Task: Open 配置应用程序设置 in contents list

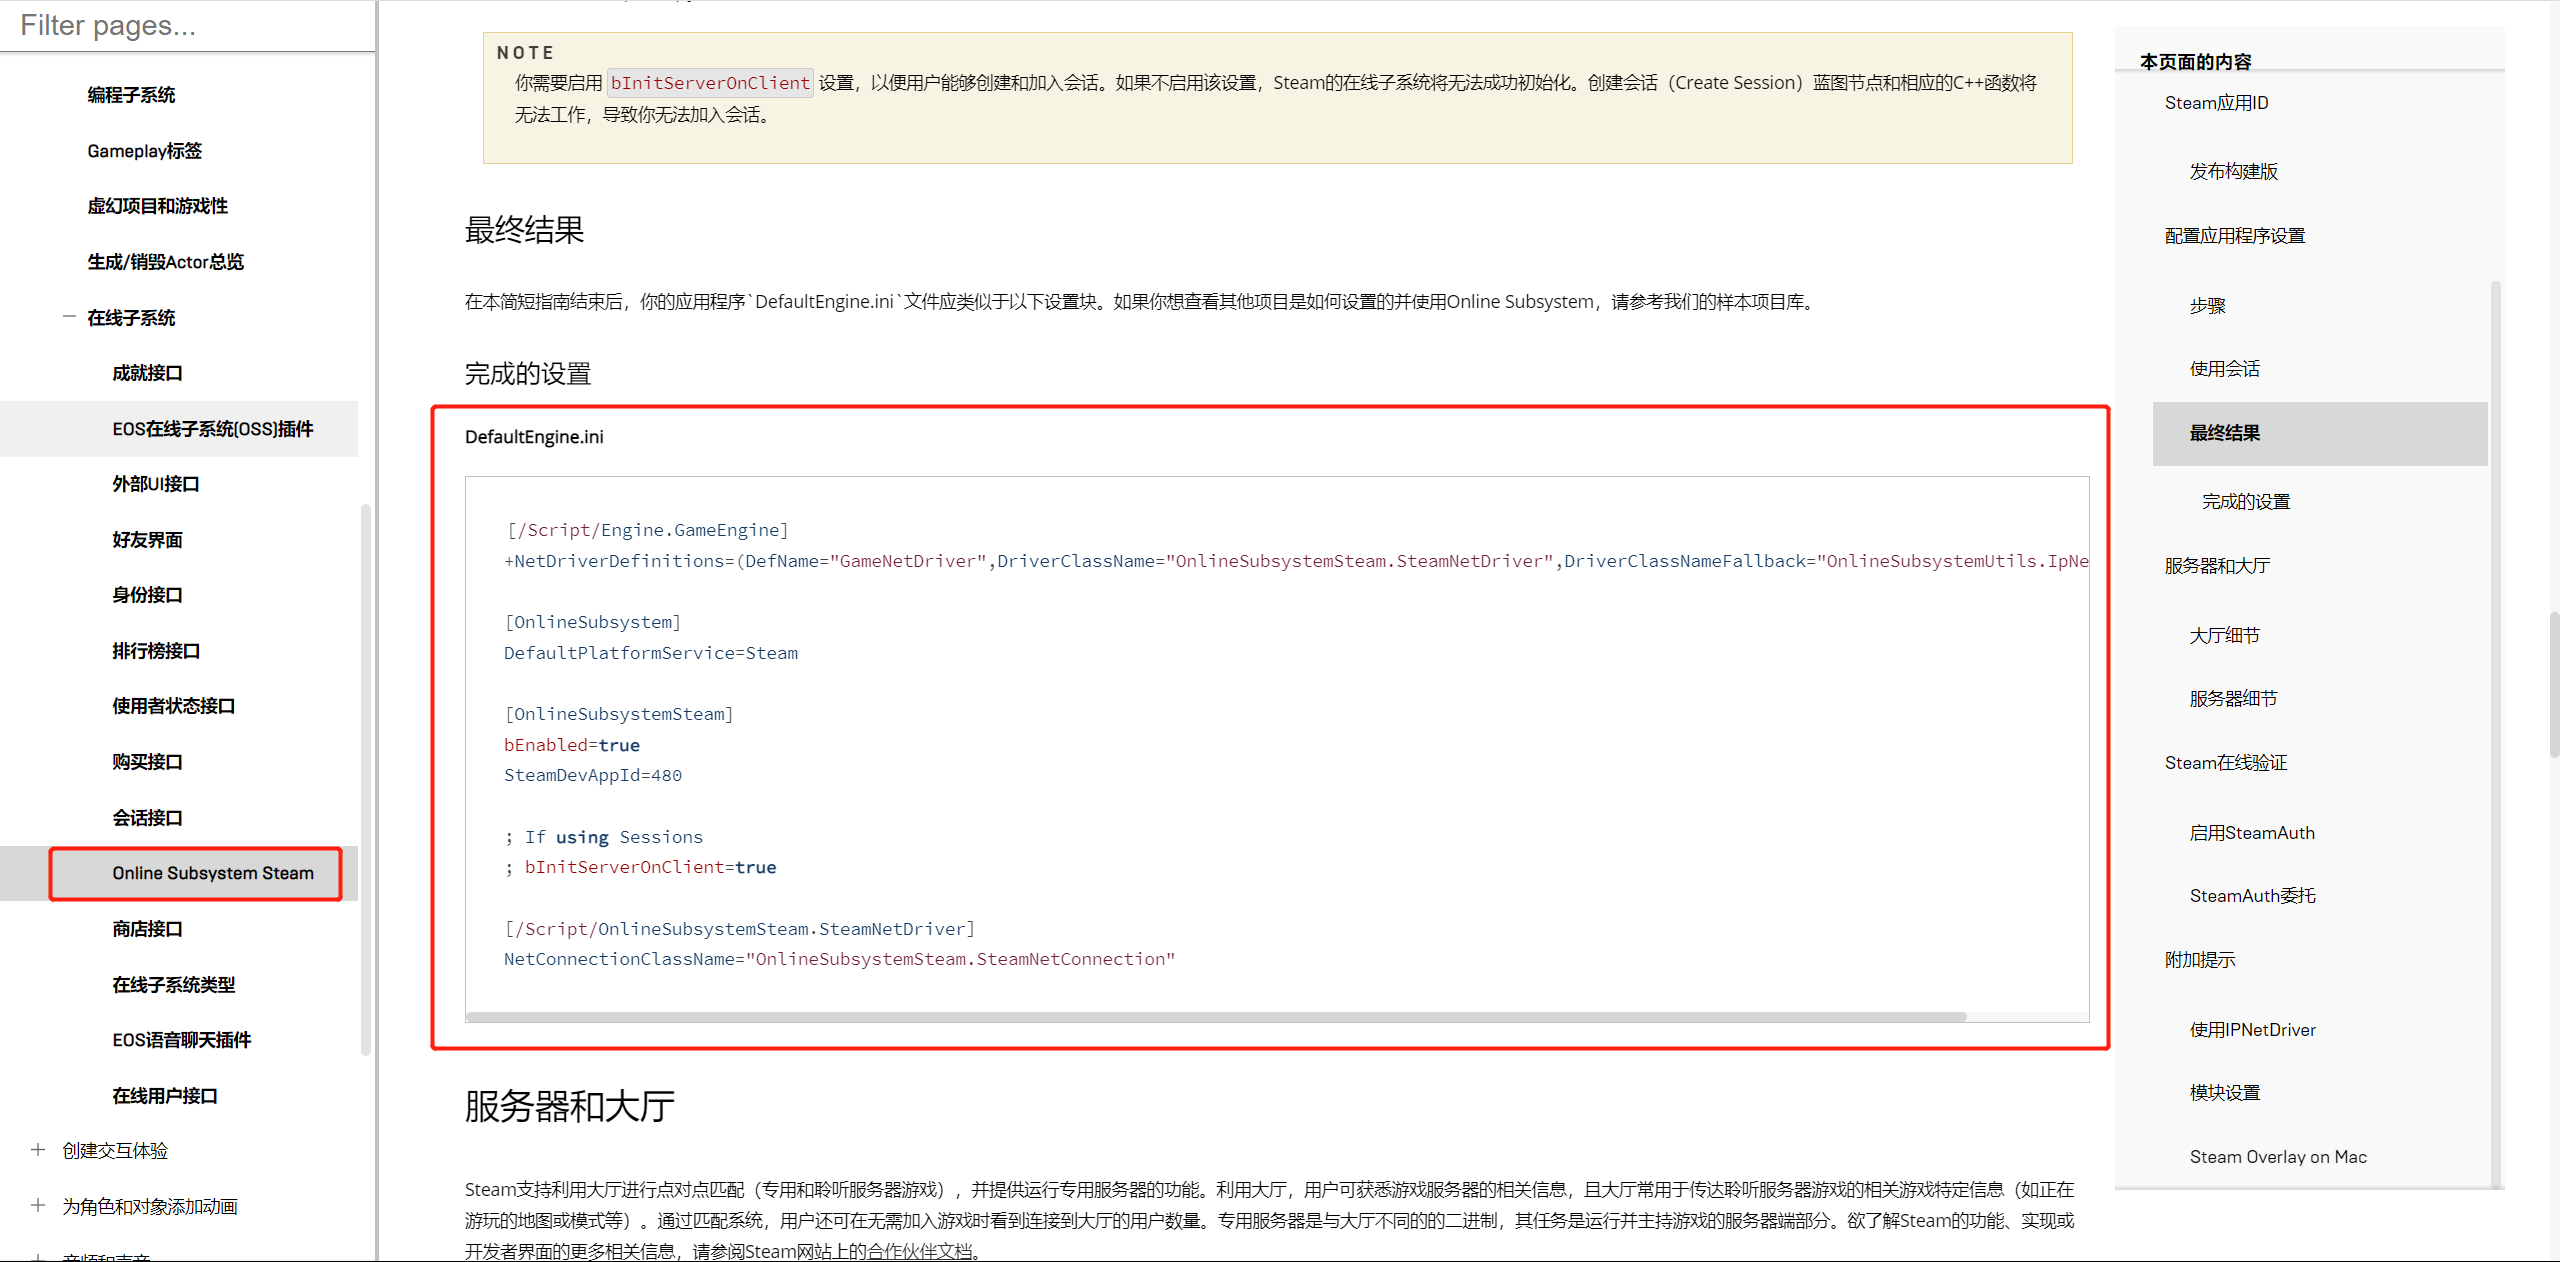Action: tap(2234, 236)
